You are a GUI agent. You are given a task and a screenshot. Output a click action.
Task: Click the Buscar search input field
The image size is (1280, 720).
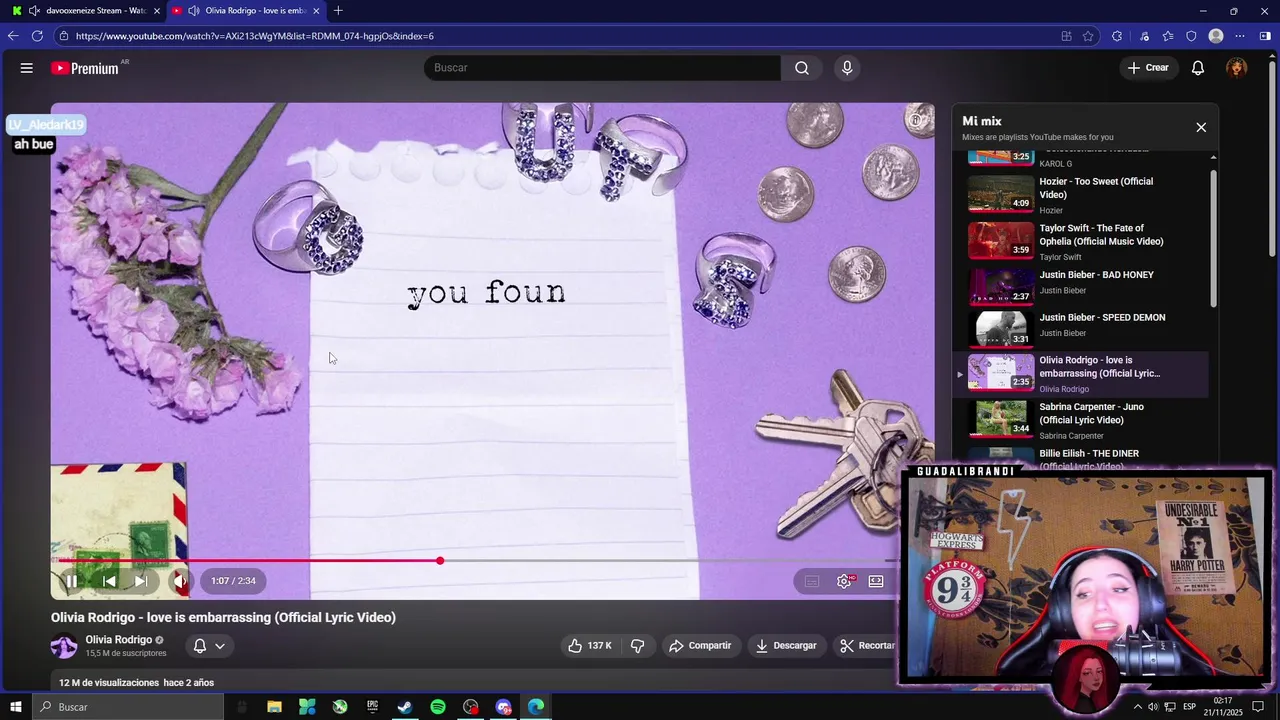[602, 68]
